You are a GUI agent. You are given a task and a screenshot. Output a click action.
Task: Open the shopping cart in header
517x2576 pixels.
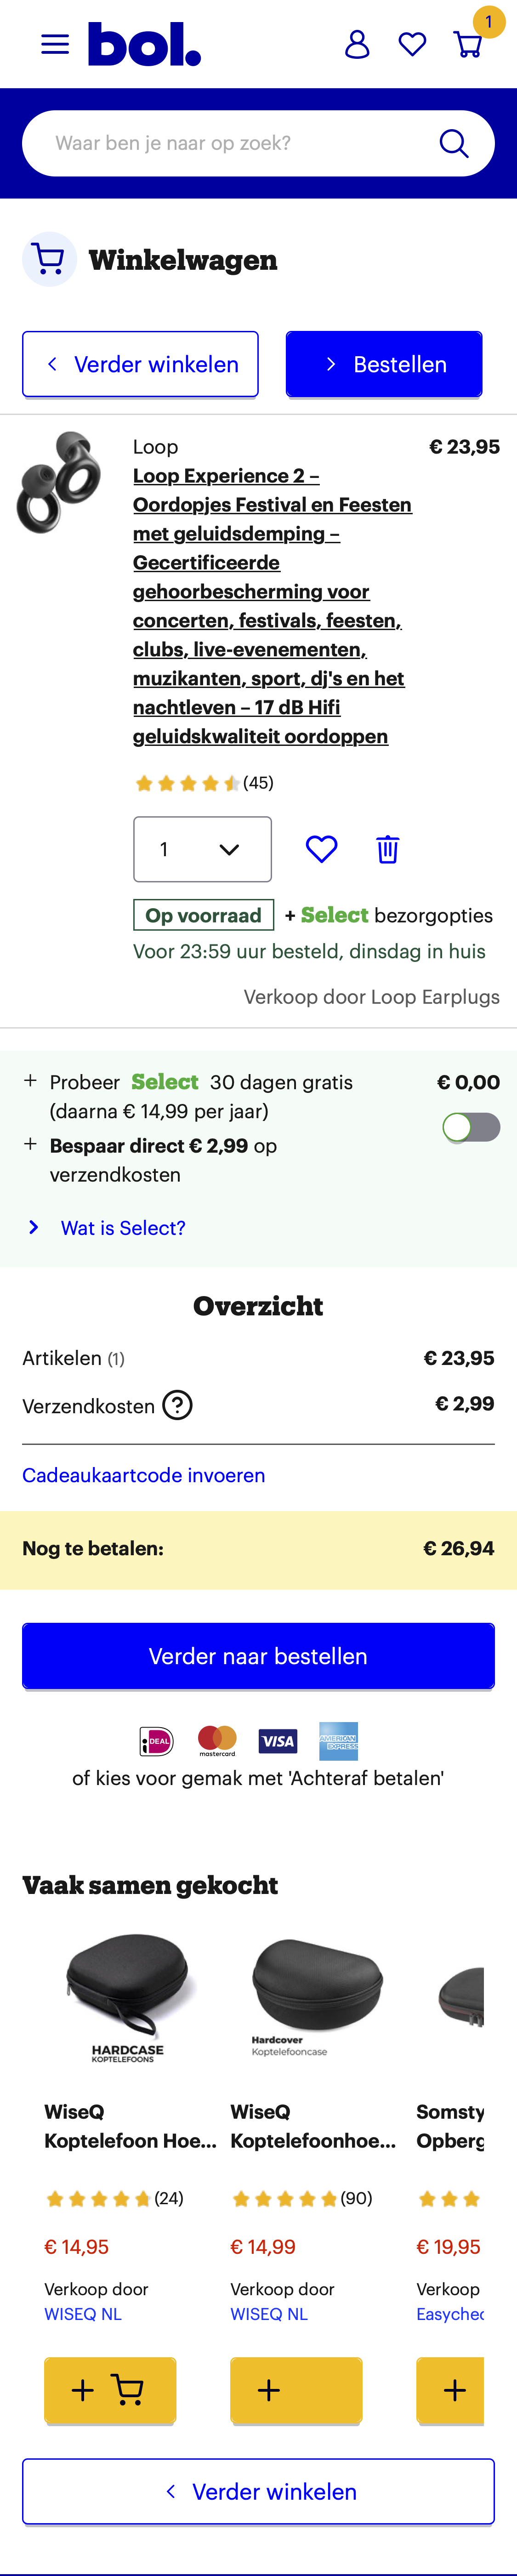468,44
